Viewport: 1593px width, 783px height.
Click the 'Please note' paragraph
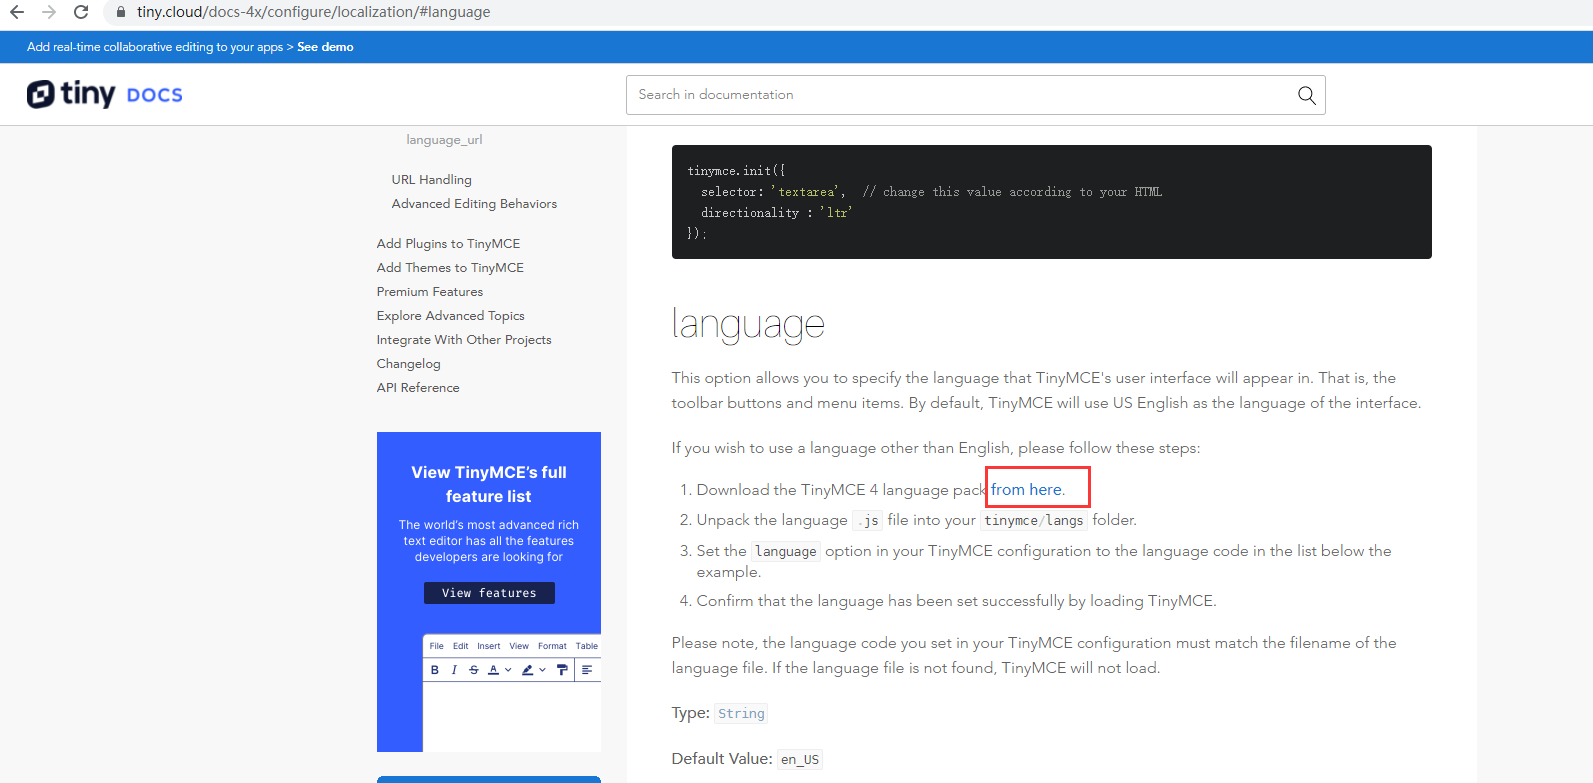tap(1034, 655)
